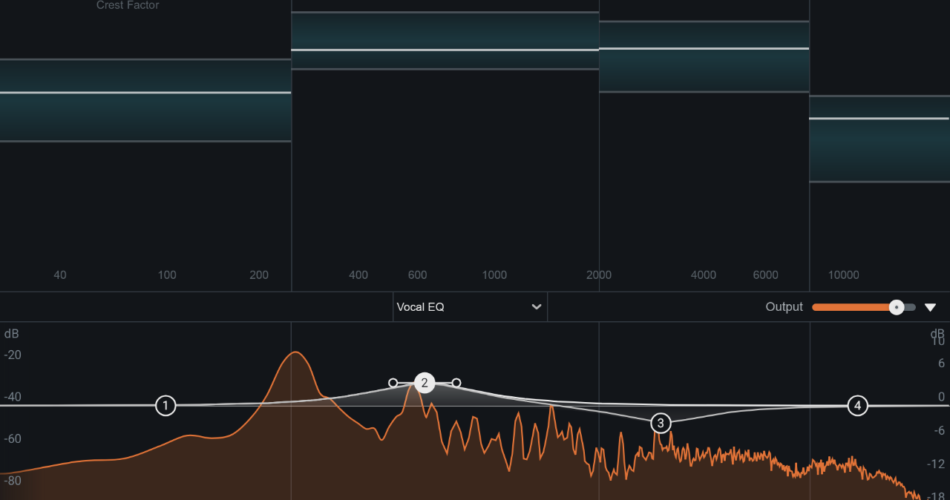Select center line of the 10000 Hz band
950x500 pixels.
coord(879,119)
